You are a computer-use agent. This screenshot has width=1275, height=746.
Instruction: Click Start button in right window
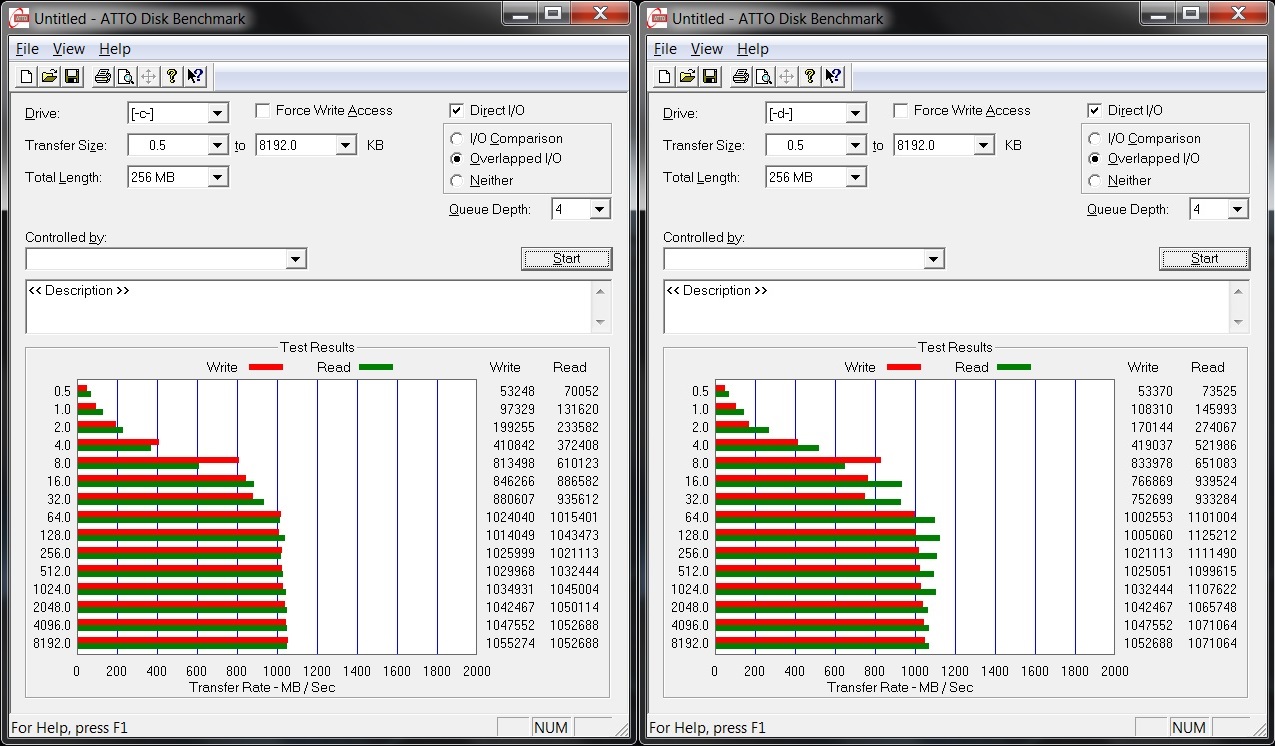[x=1205, y=259]
